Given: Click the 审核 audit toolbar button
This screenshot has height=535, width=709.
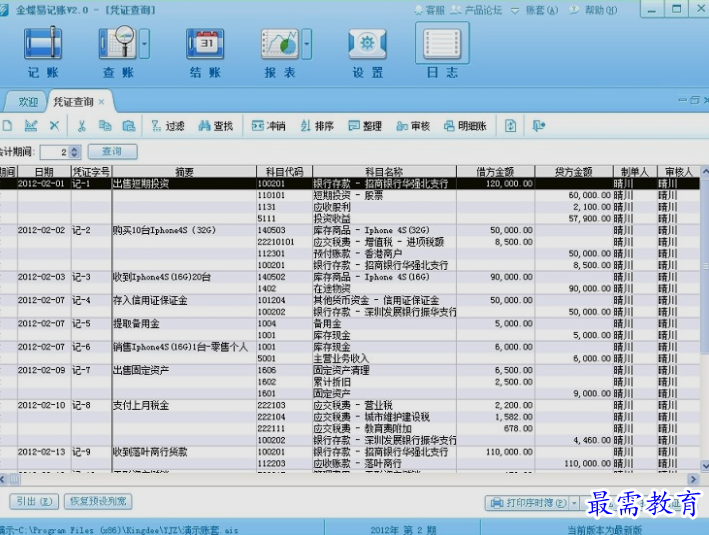Looking at the screenshot, I should point(413,126).
